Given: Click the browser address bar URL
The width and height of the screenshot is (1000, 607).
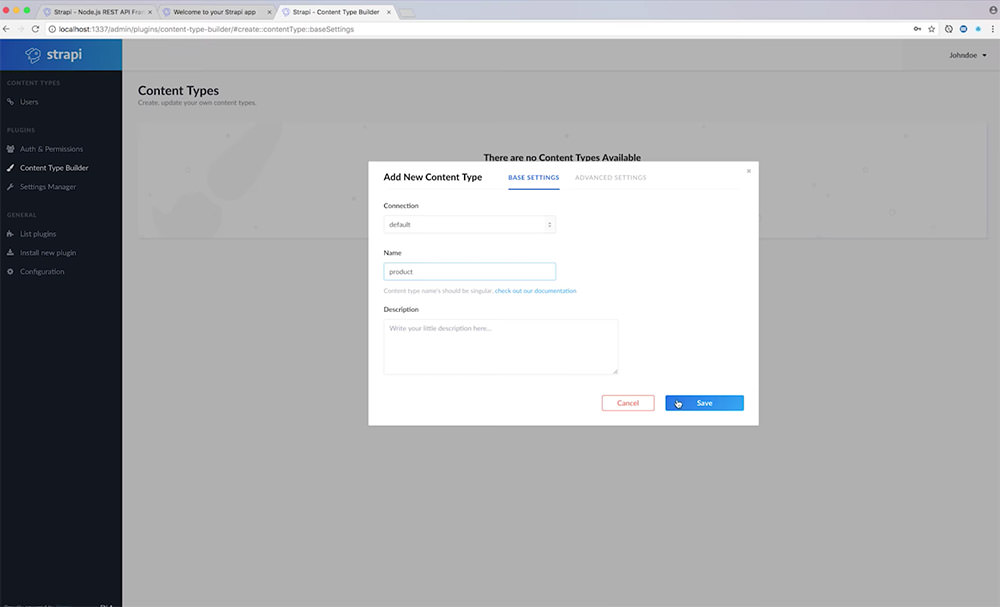Looking at the screenshot, I should [206, 29].
